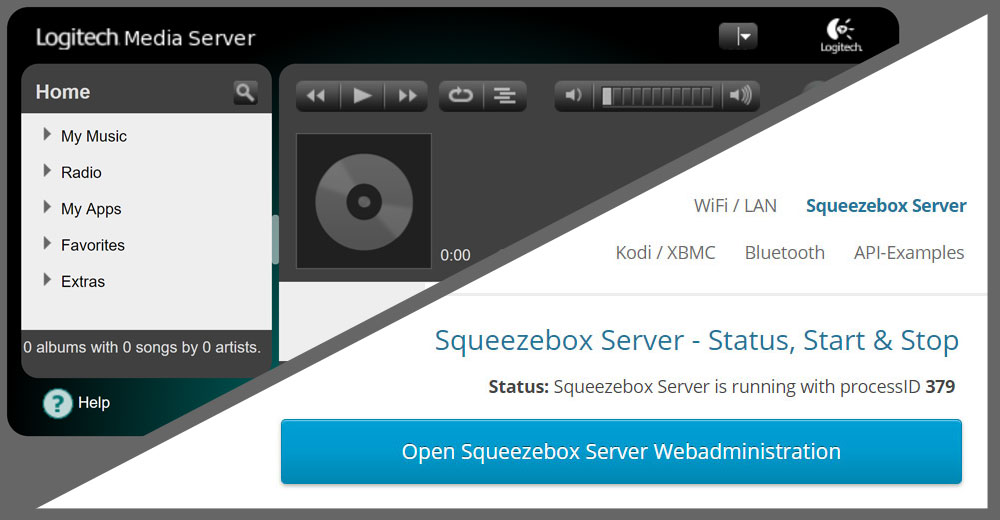Switch to the WiFi / LAN tab
This screenshot has height=520, width=1000.
pyautogui.click(x=735, y=206)
